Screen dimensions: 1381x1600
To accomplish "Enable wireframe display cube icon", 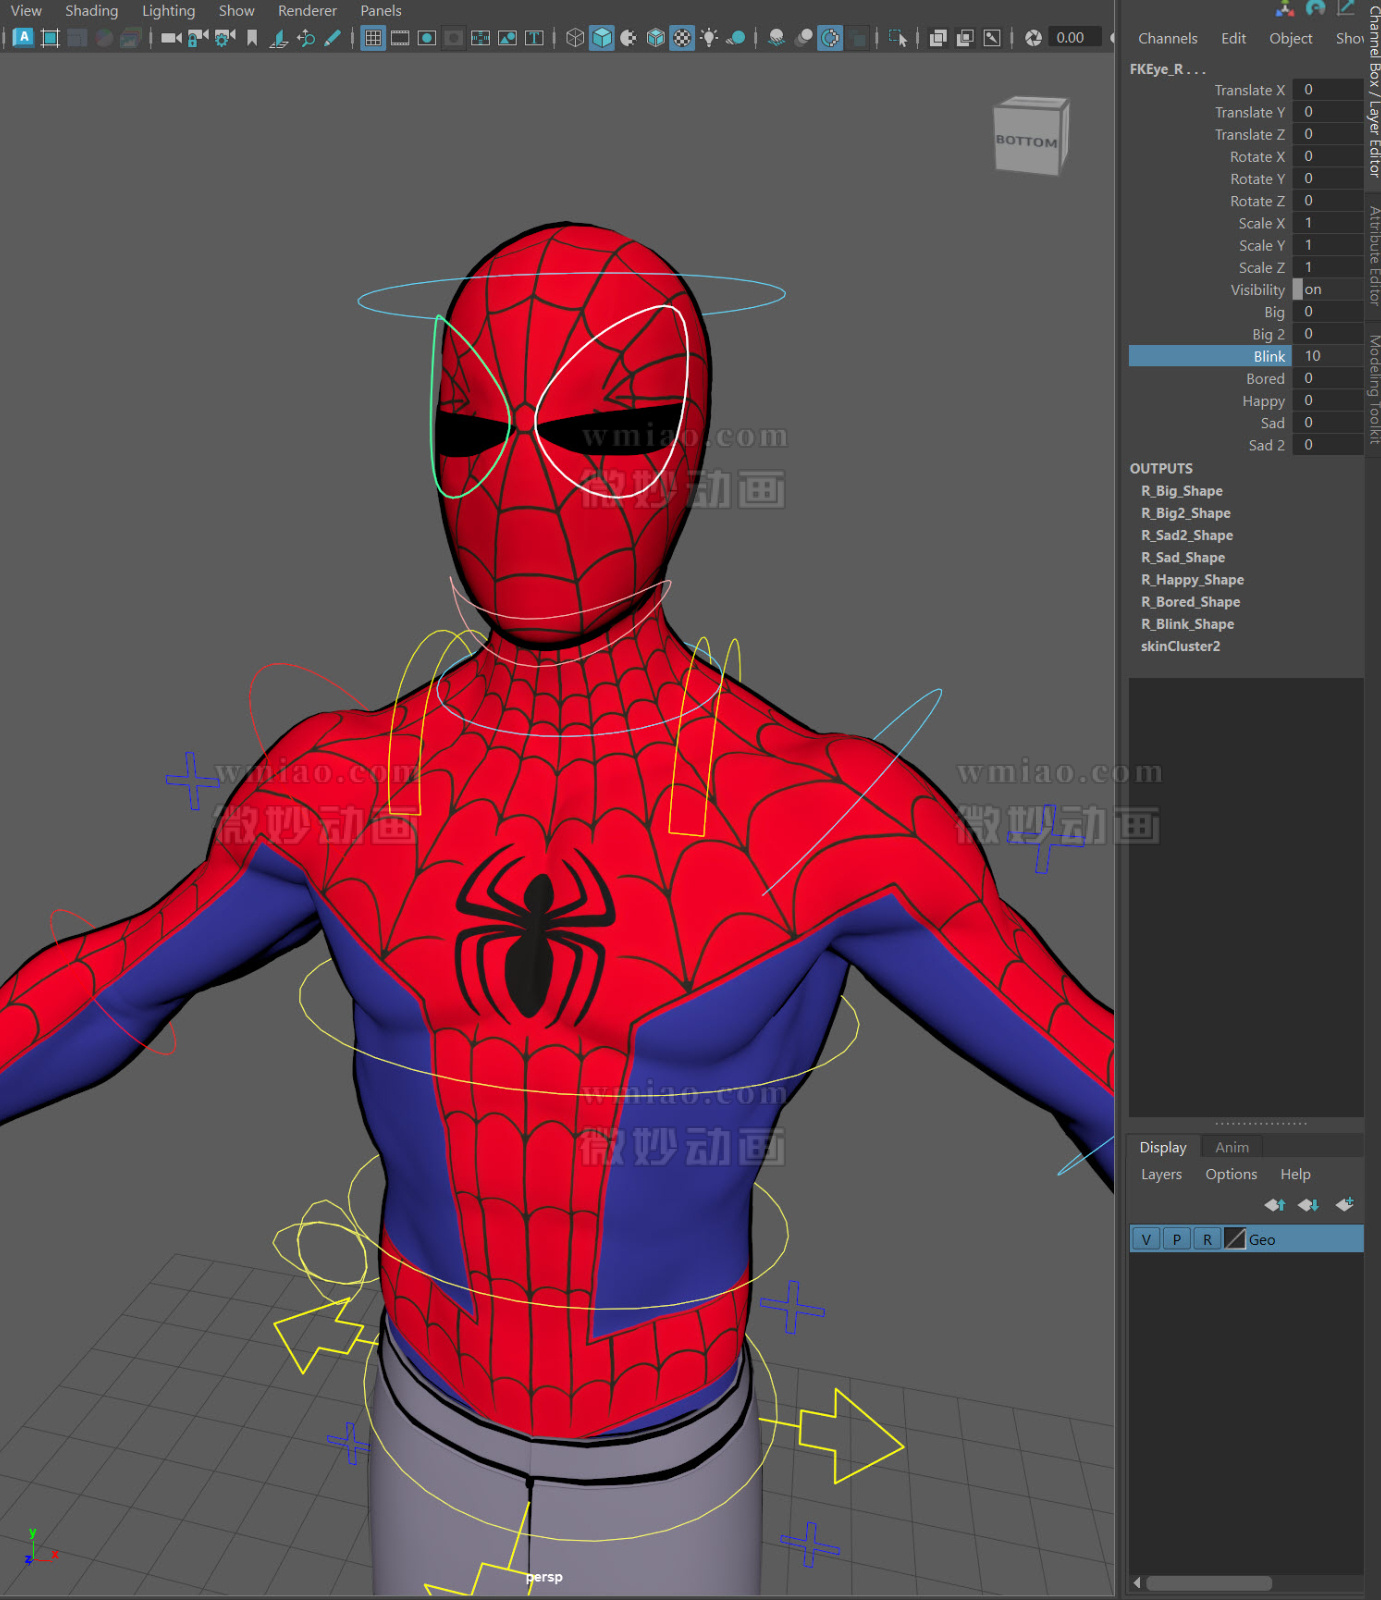I will click(575, 38).
